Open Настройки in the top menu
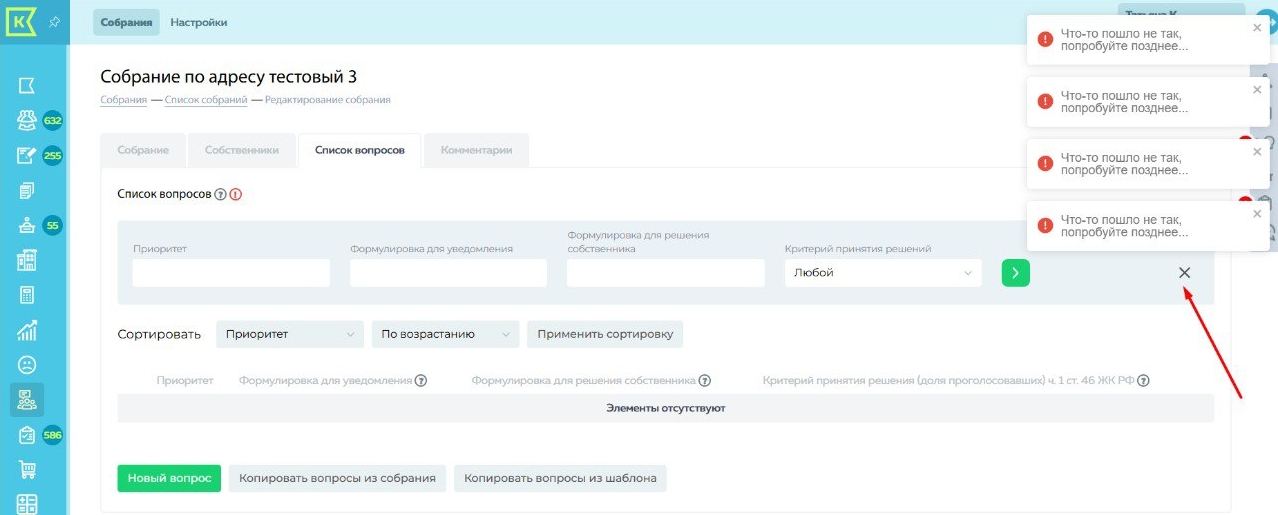 [198, 22]
